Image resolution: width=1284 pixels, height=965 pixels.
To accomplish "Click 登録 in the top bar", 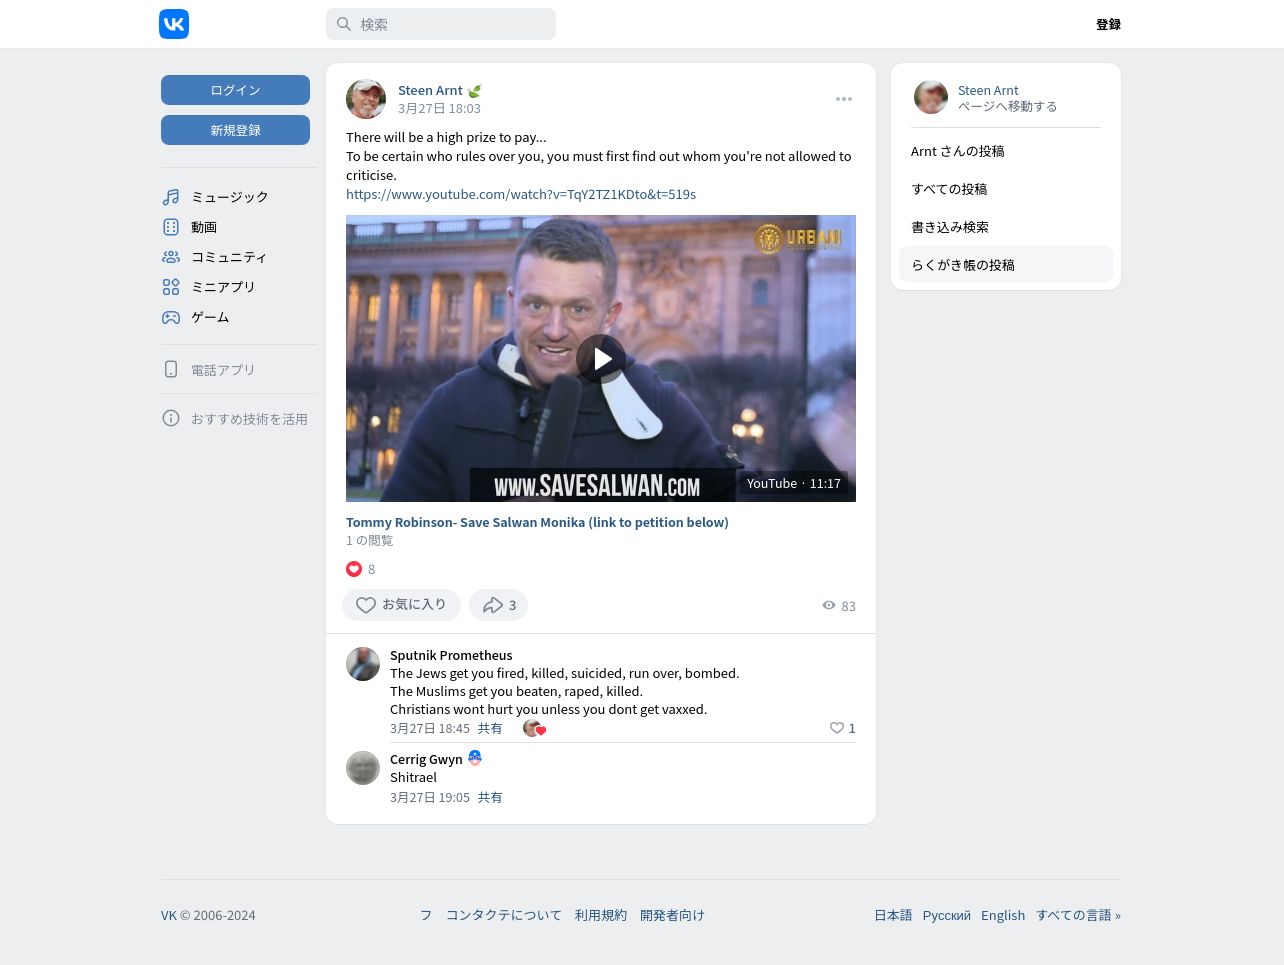I will click(x=1108, y=24).
